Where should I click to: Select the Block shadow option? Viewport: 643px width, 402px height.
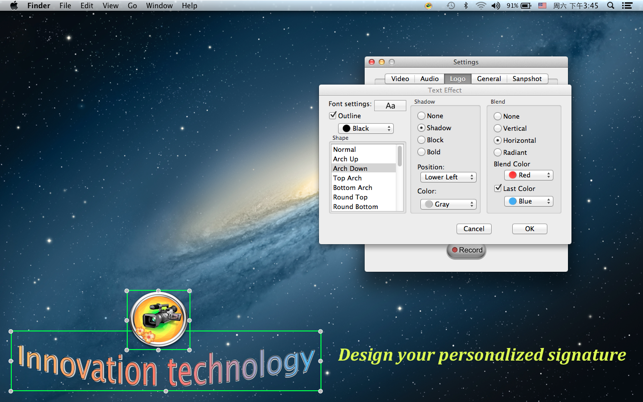[x=421, y=139]
